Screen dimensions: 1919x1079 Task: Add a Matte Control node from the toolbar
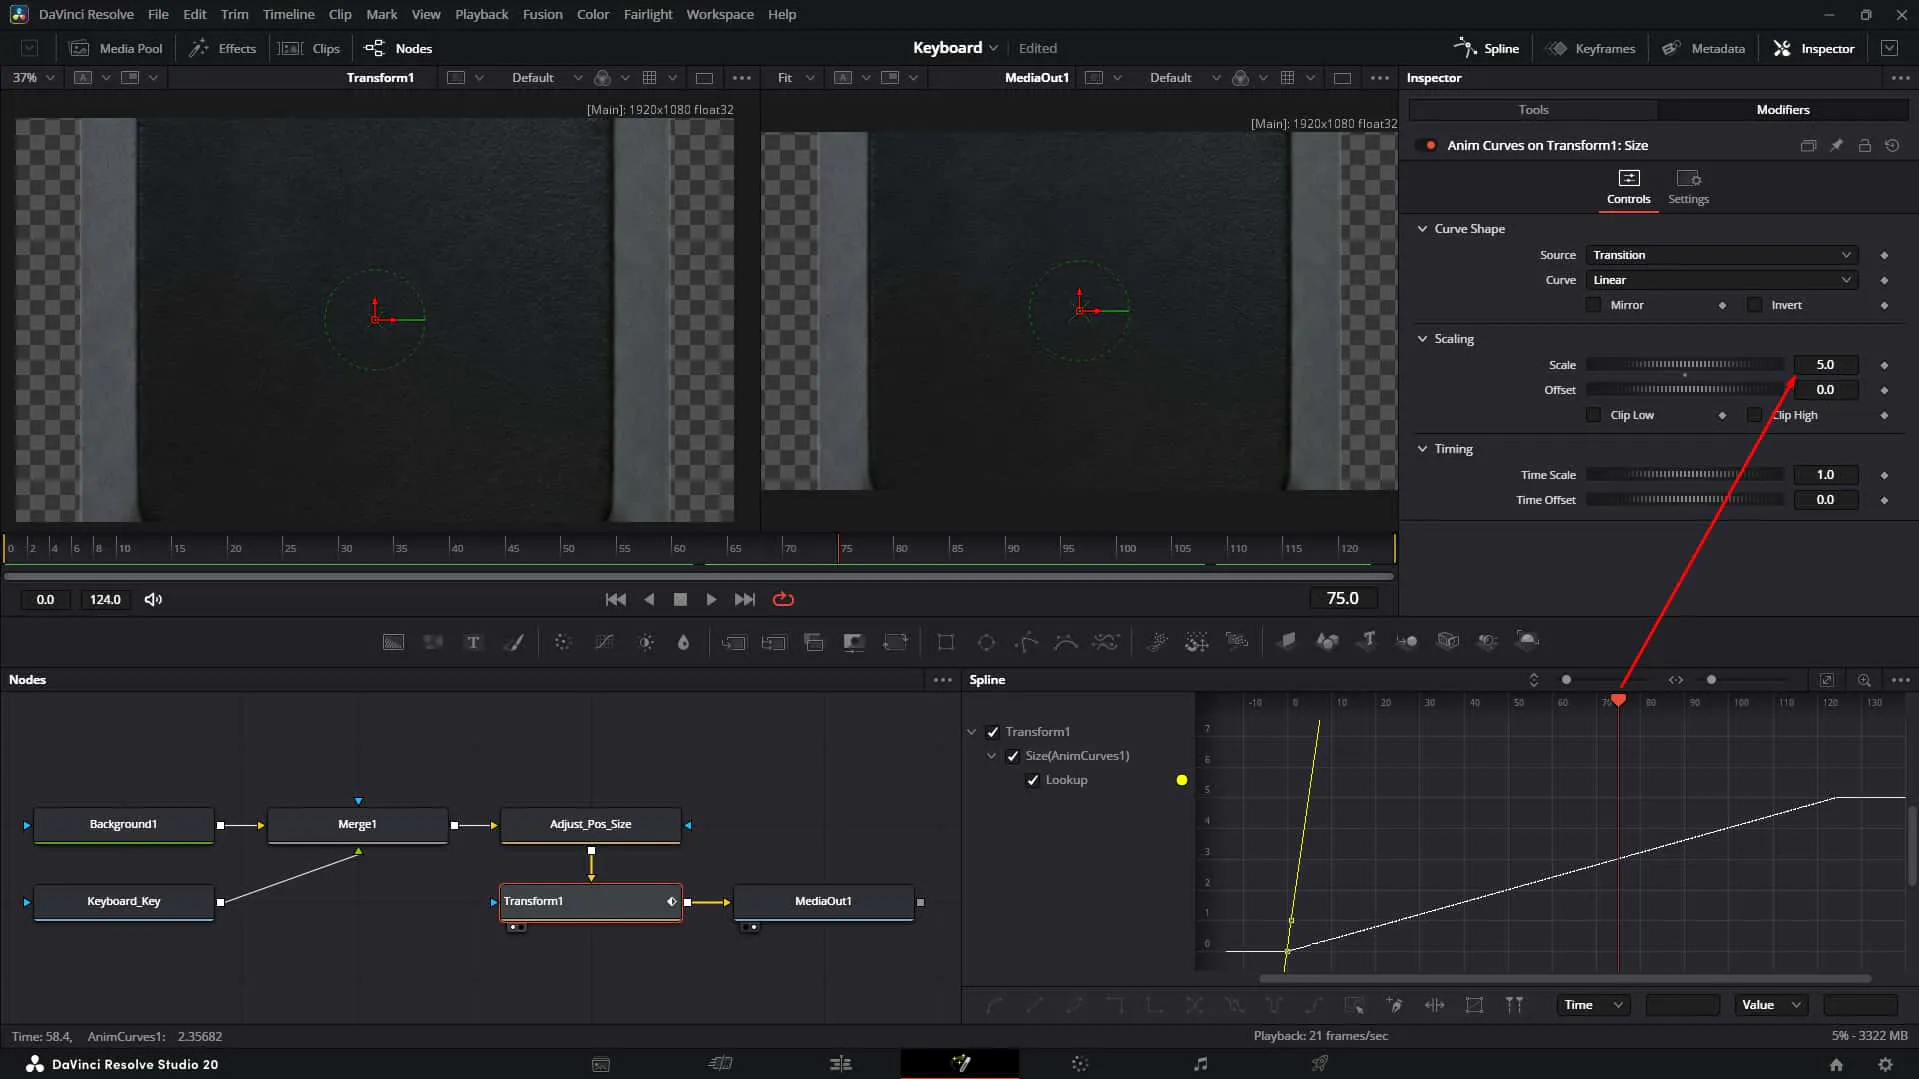point(854,642)
